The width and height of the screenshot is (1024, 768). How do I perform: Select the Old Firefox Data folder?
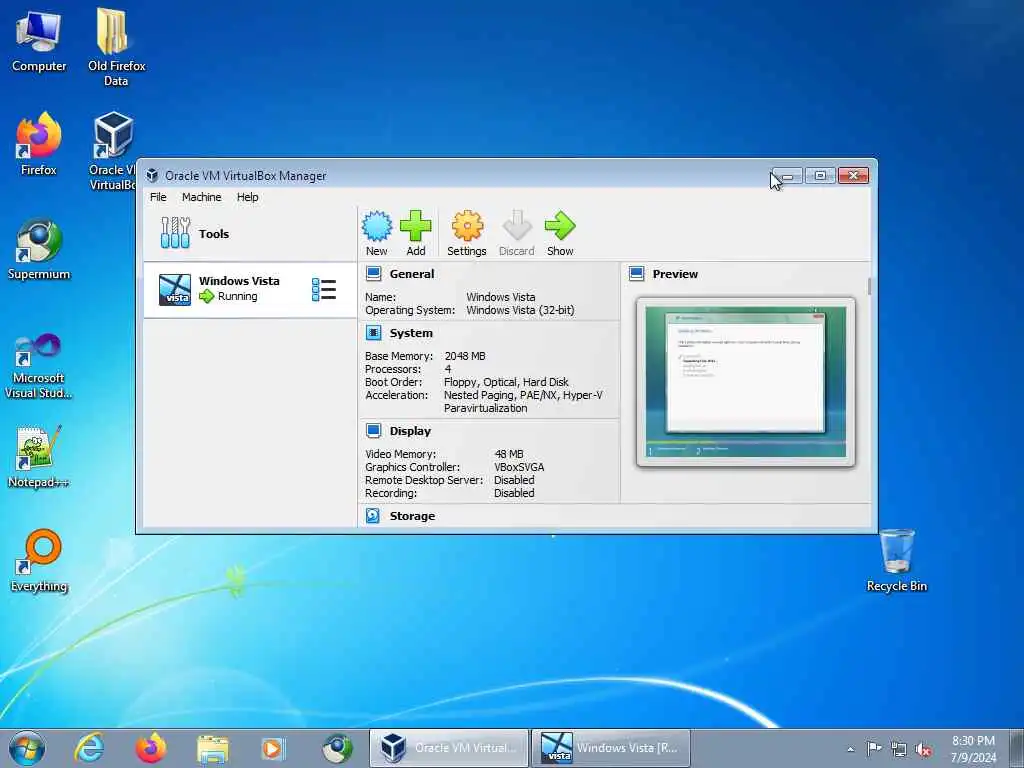pyautogui.click(x=116, y=47)
